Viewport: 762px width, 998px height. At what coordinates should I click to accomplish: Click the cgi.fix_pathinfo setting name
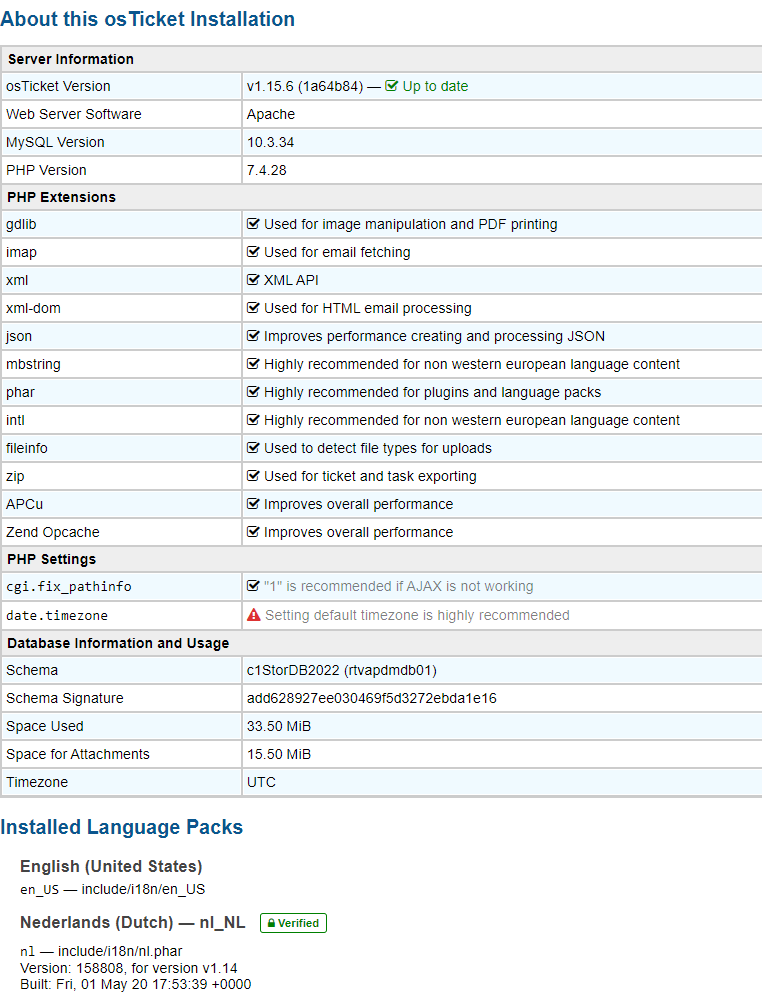(x=69, y=586)
